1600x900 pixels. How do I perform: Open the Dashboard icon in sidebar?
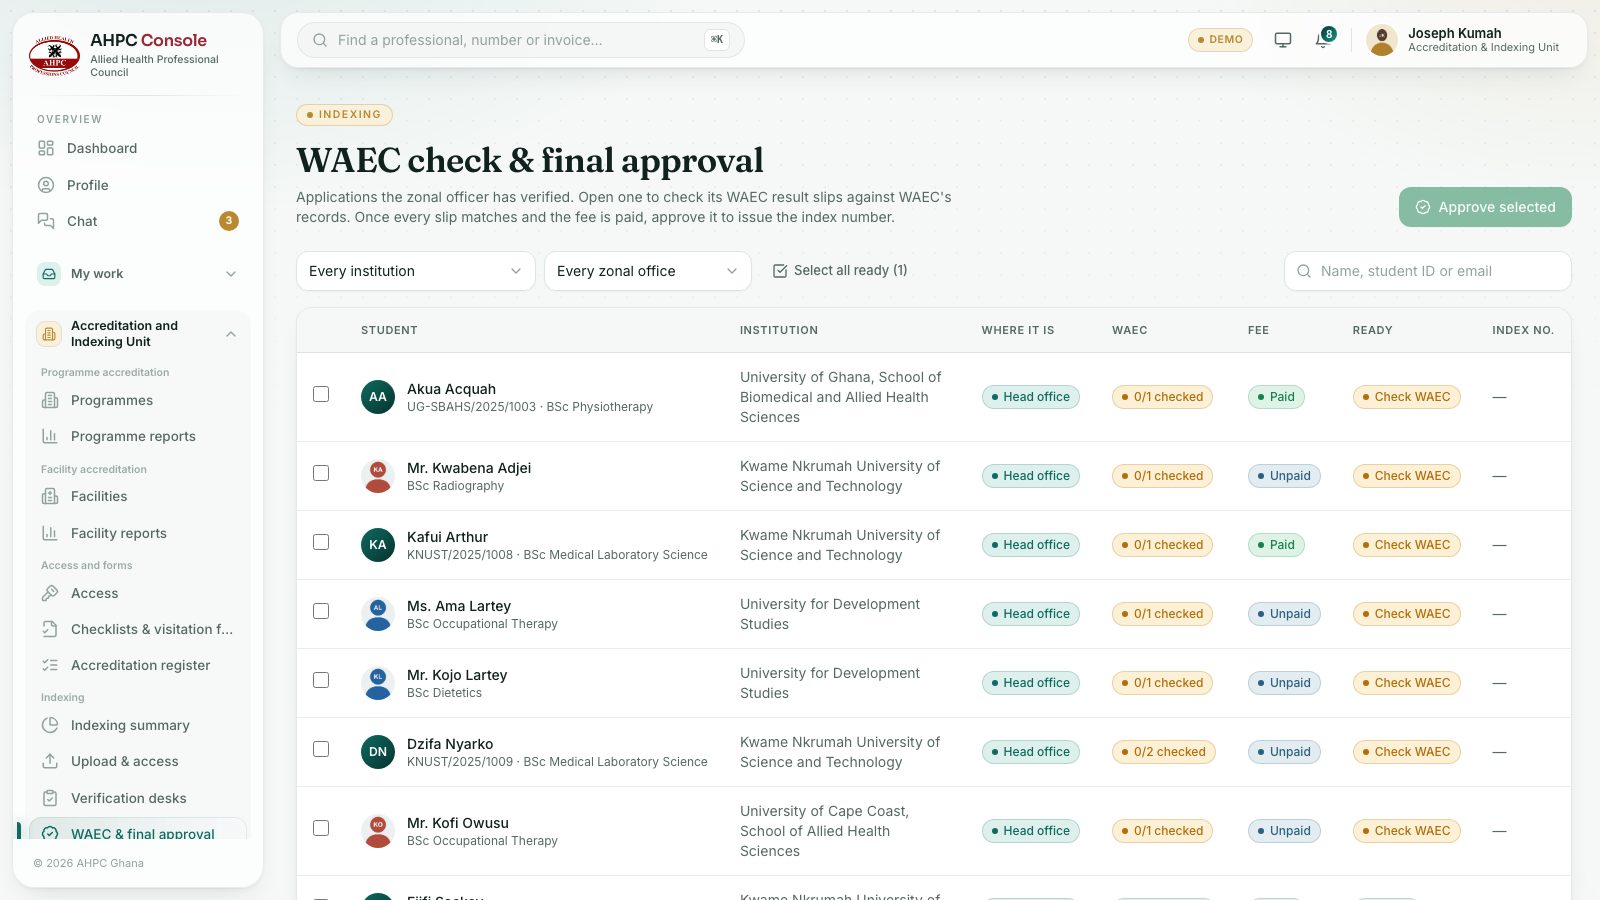click(46, 148)
